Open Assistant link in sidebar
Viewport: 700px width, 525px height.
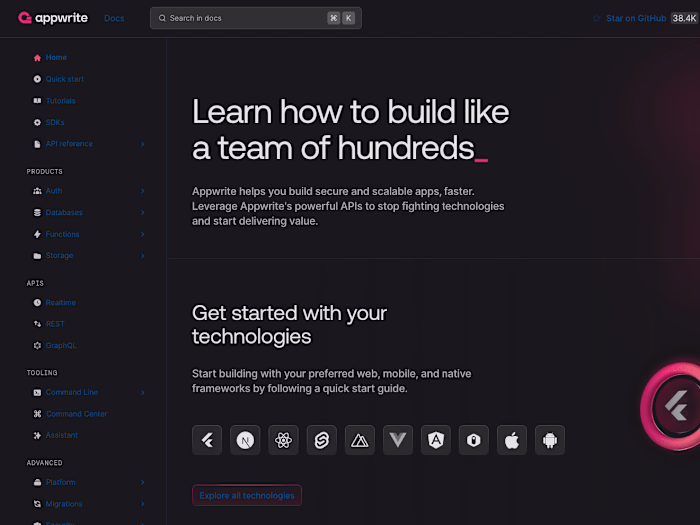pos(62,435)
